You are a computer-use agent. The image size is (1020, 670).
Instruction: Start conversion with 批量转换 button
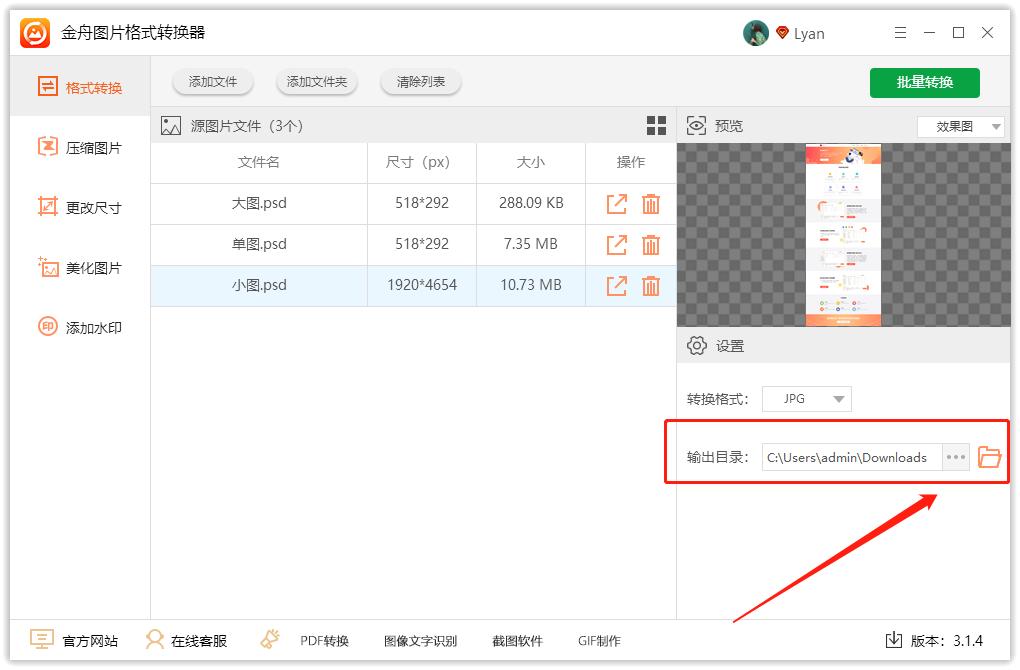[924, 82]
